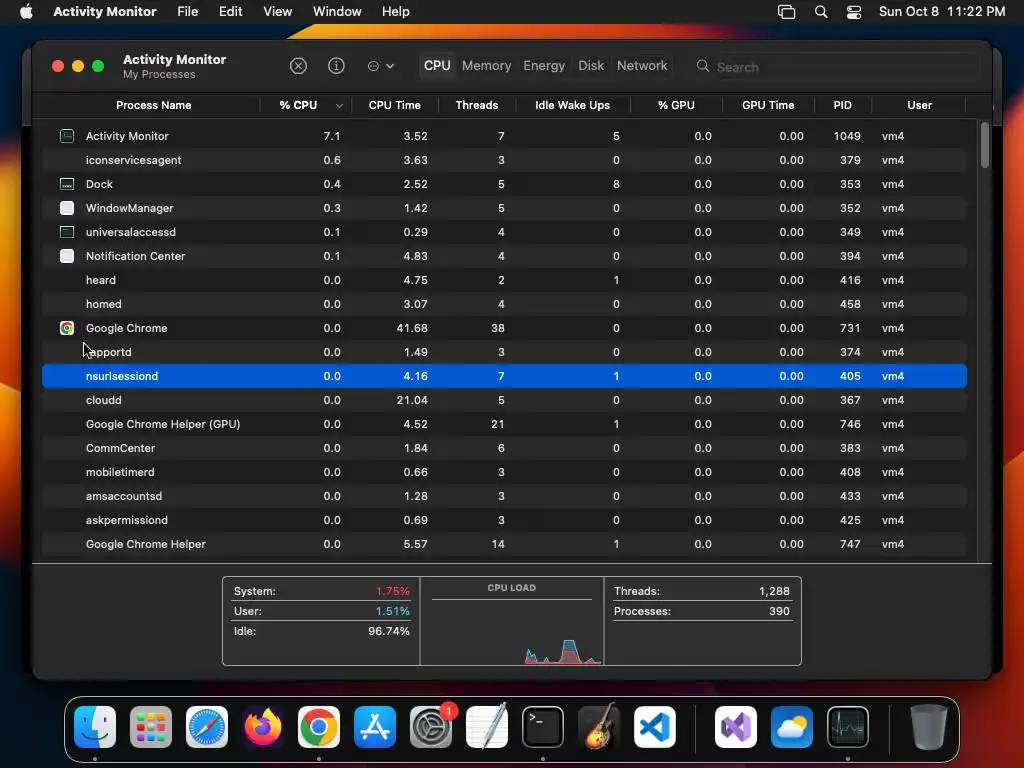Open Visual Studio Code from the Dock
Viewport: 1024px width, 768px height.
[x=655, y=727]
